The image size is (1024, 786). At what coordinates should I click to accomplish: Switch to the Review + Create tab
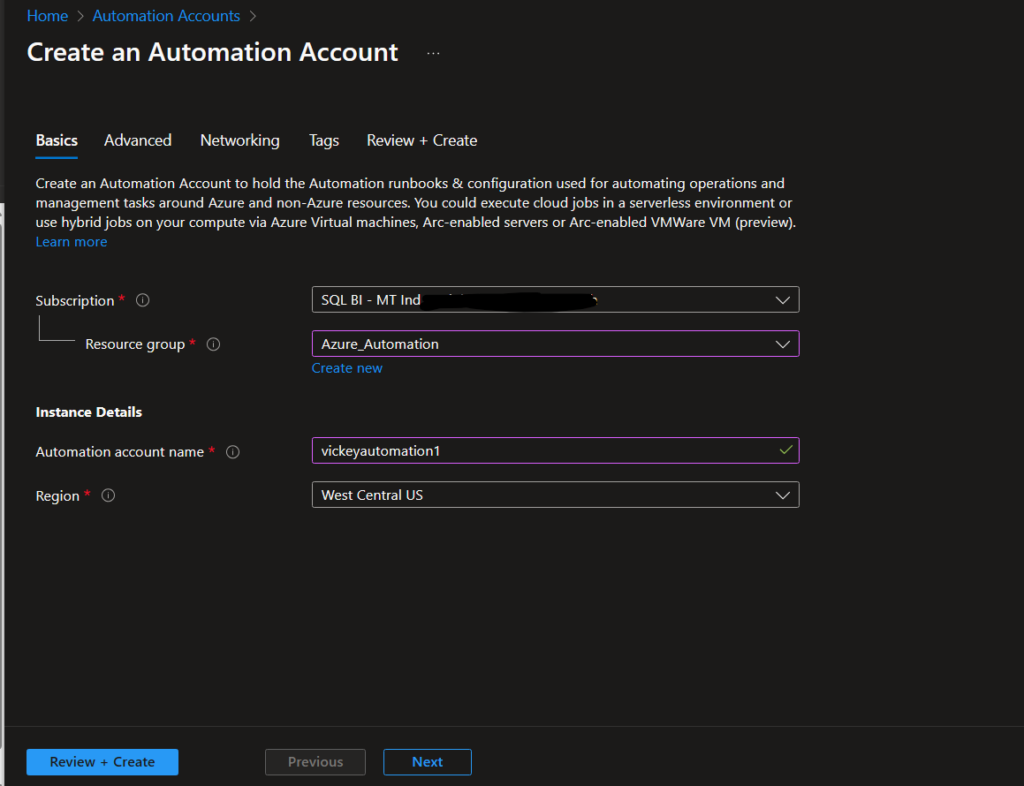click(x=422, y=140)
